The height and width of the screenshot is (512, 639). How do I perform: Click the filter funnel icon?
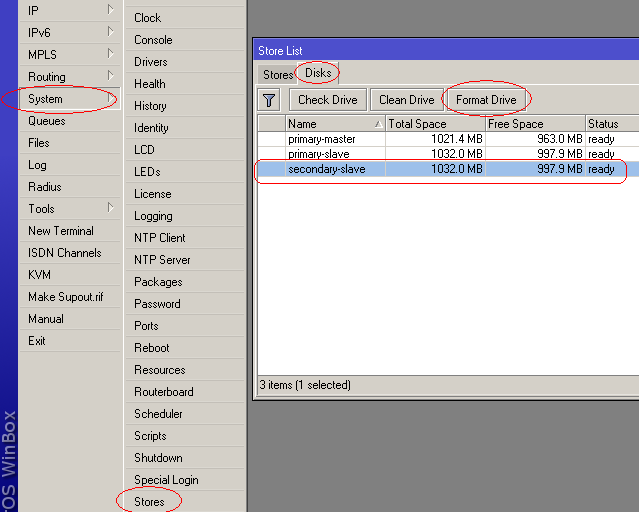[269, 100]
